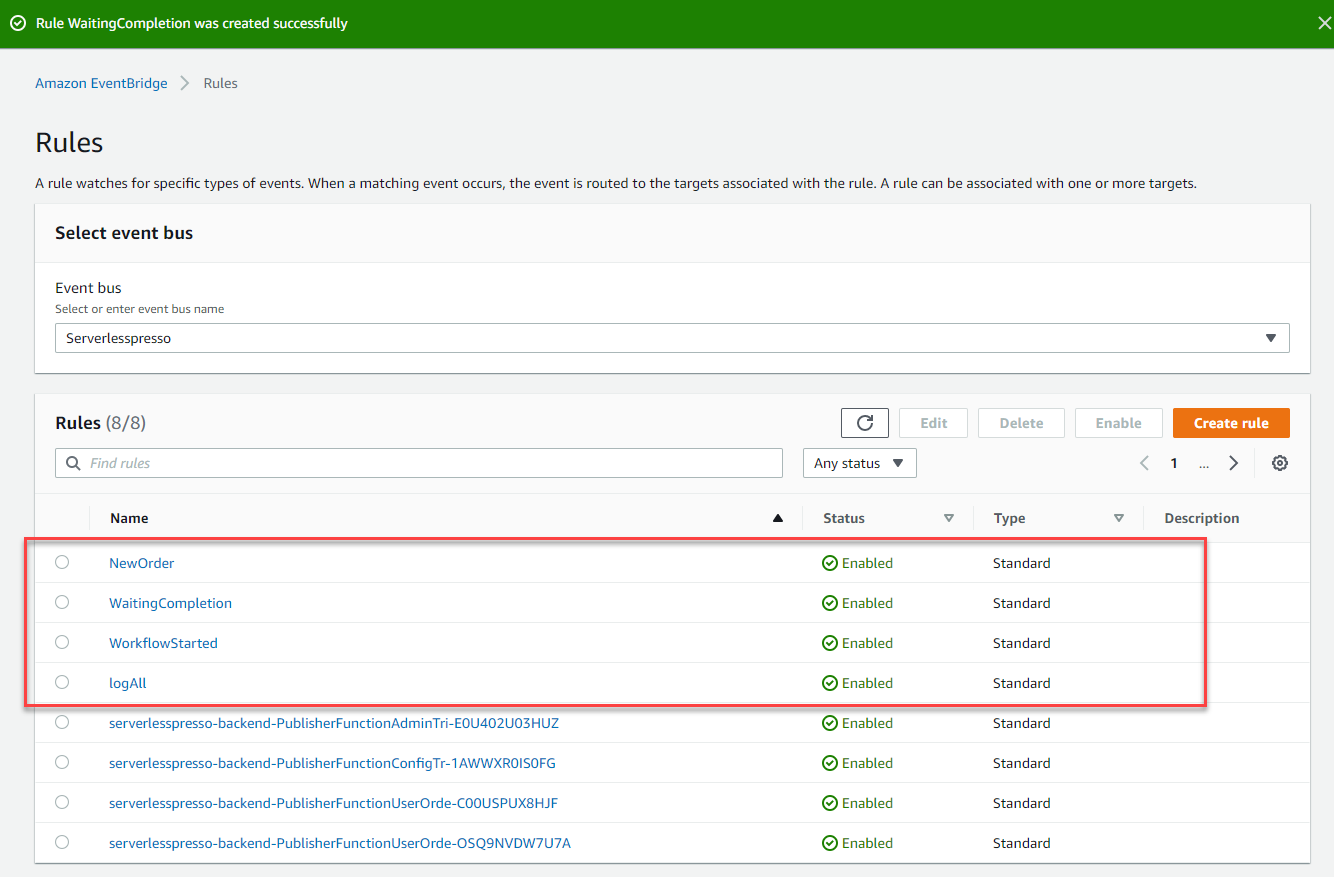Click the Edit button
This screenshot has height=877, width=1334.
[933, 423]
